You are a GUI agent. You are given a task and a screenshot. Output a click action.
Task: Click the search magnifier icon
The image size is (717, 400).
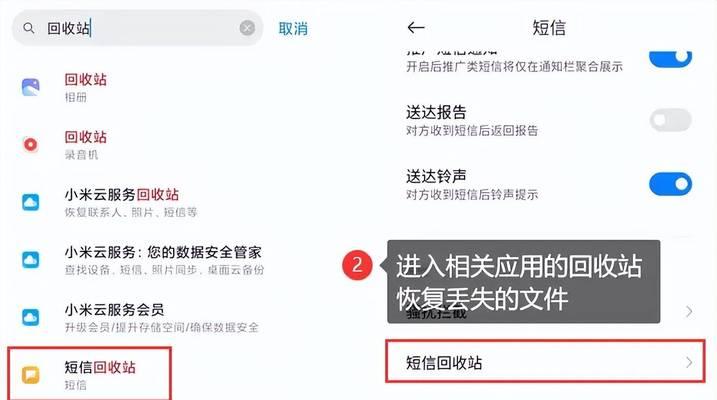tap(29, 28)
